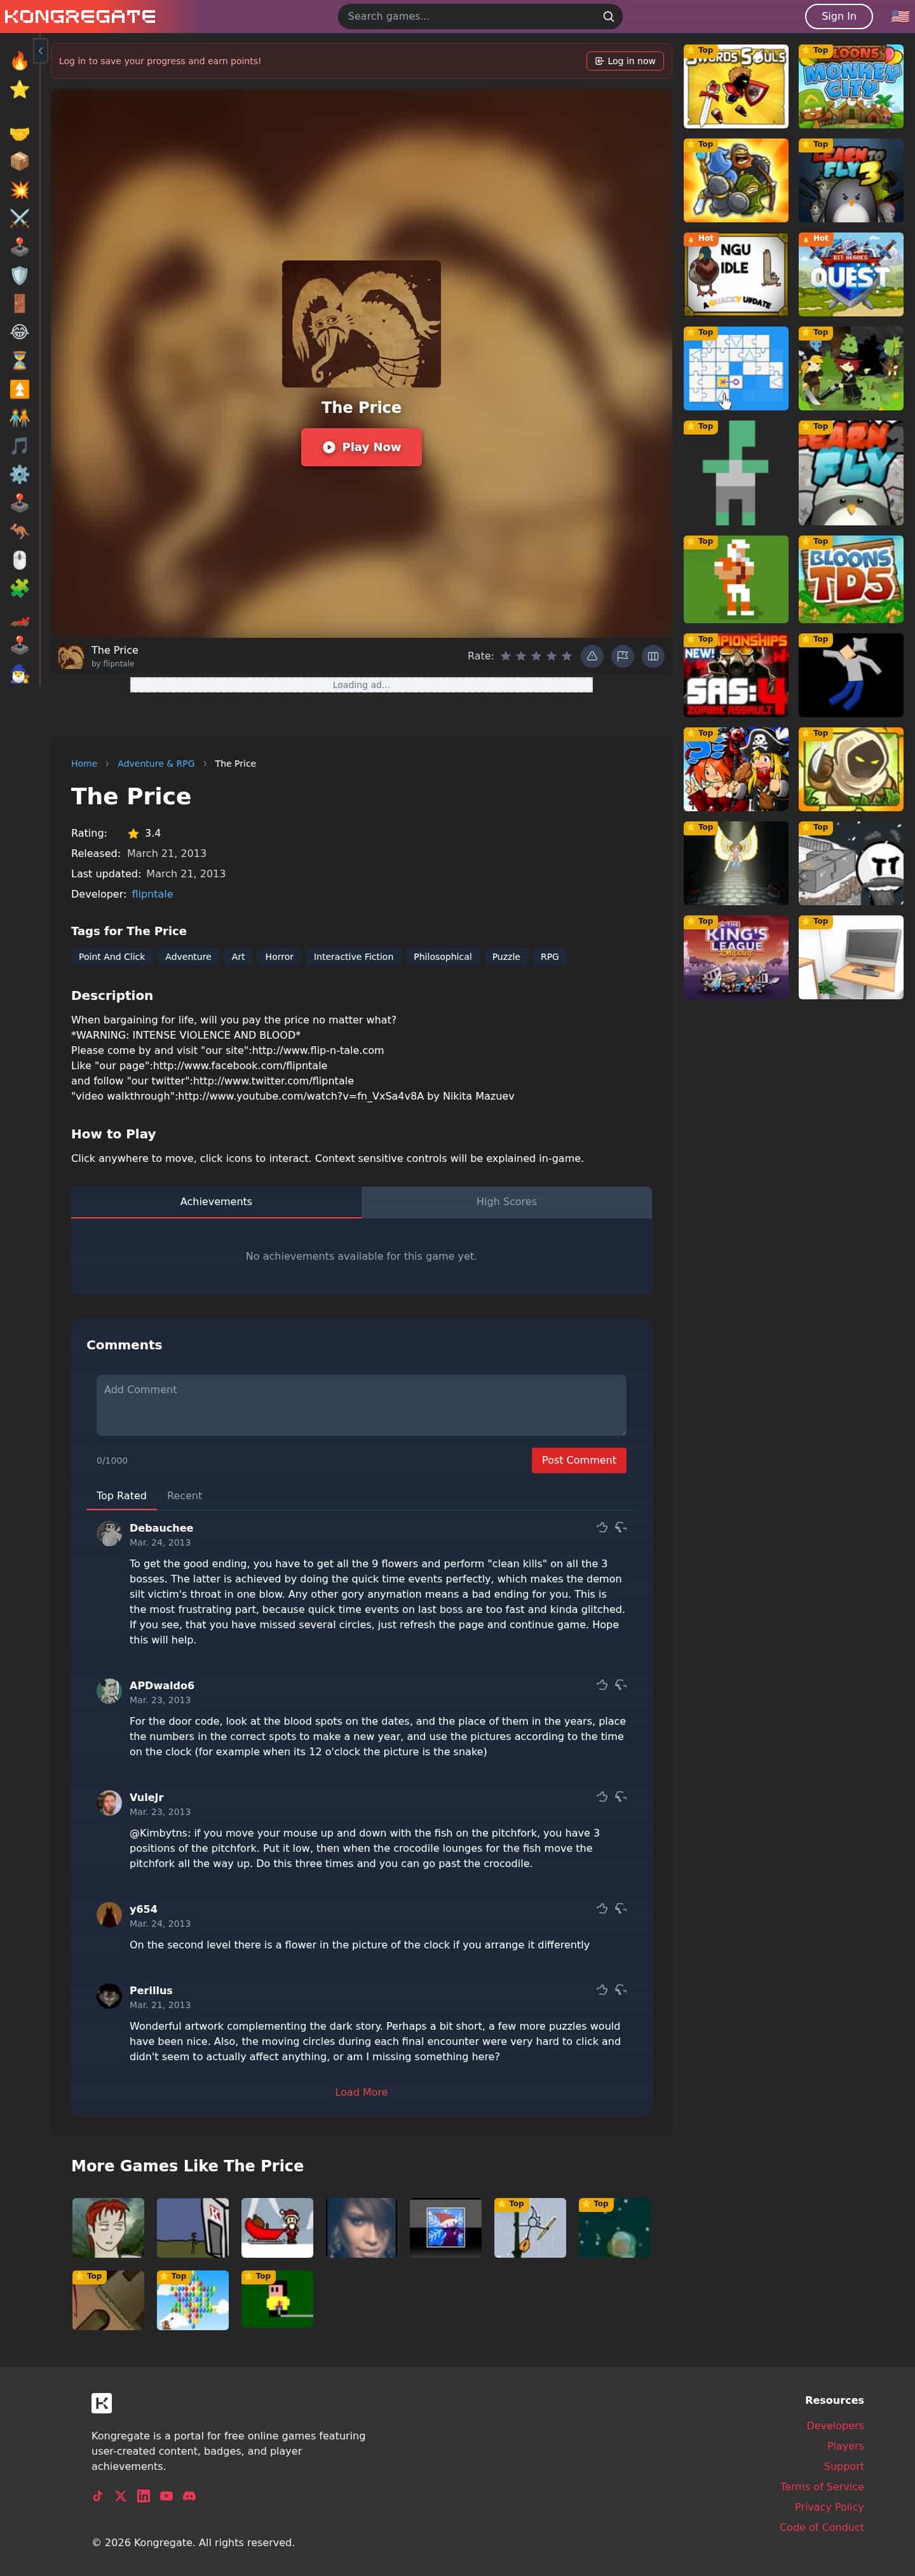Screen dimensions: 915x2576
Task: Click the puzzle piece category icon
Action: (x=19, y=588)
